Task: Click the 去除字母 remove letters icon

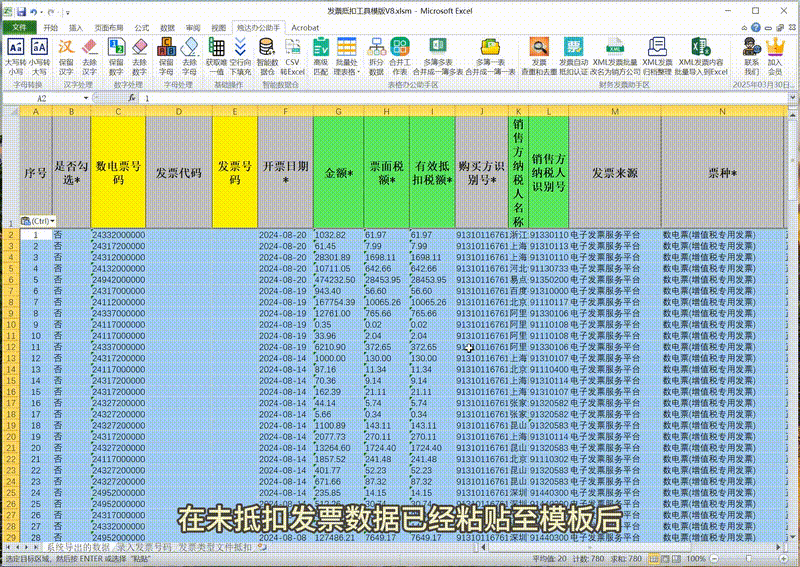Action: click(190, 47)
